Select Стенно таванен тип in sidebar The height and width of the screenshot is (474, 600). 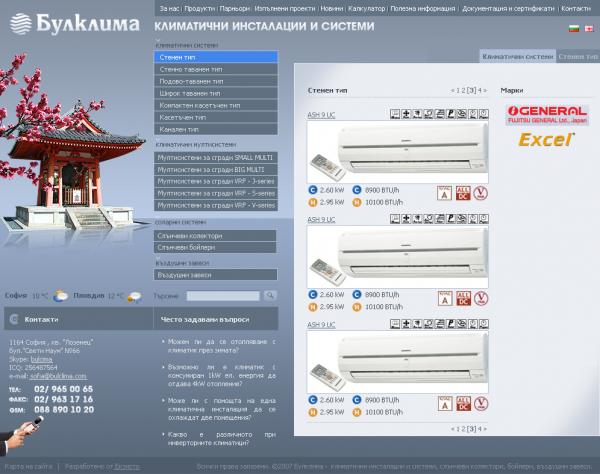[x=216, y=69]
